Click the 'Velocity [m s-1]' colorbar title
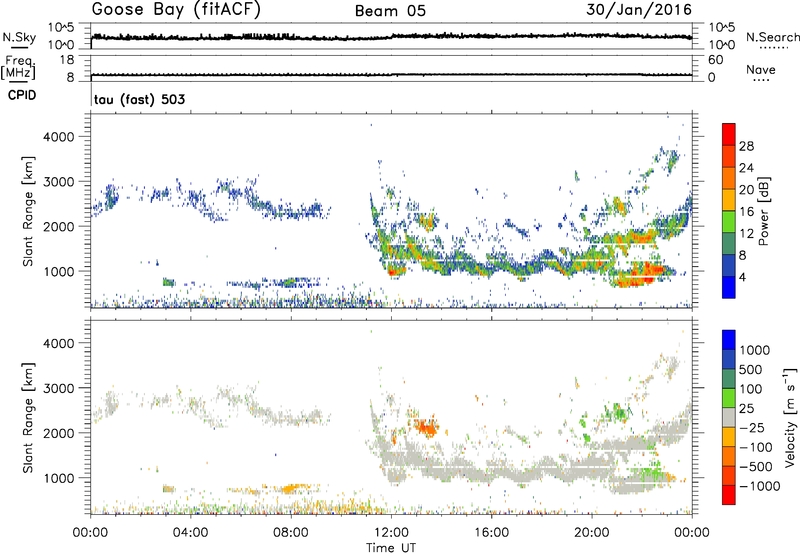 click(x=790, y=417)
